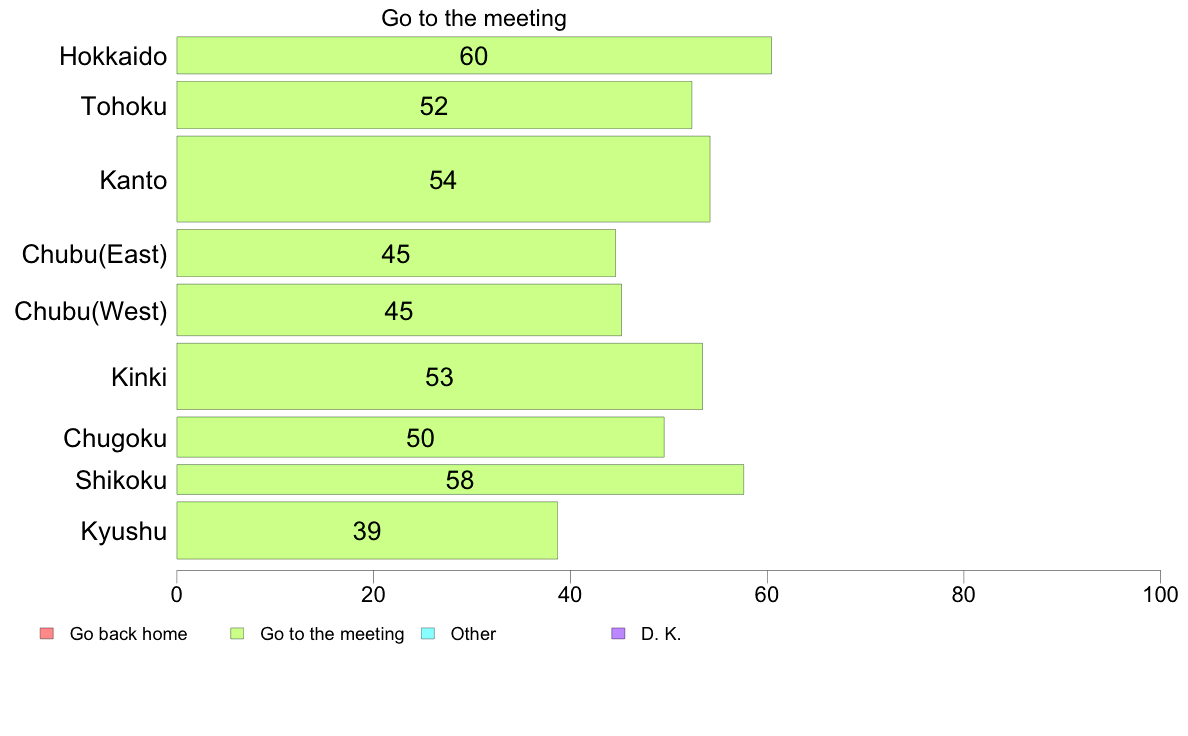Click the red Go back home legend swatch

(x=47, y=634)
